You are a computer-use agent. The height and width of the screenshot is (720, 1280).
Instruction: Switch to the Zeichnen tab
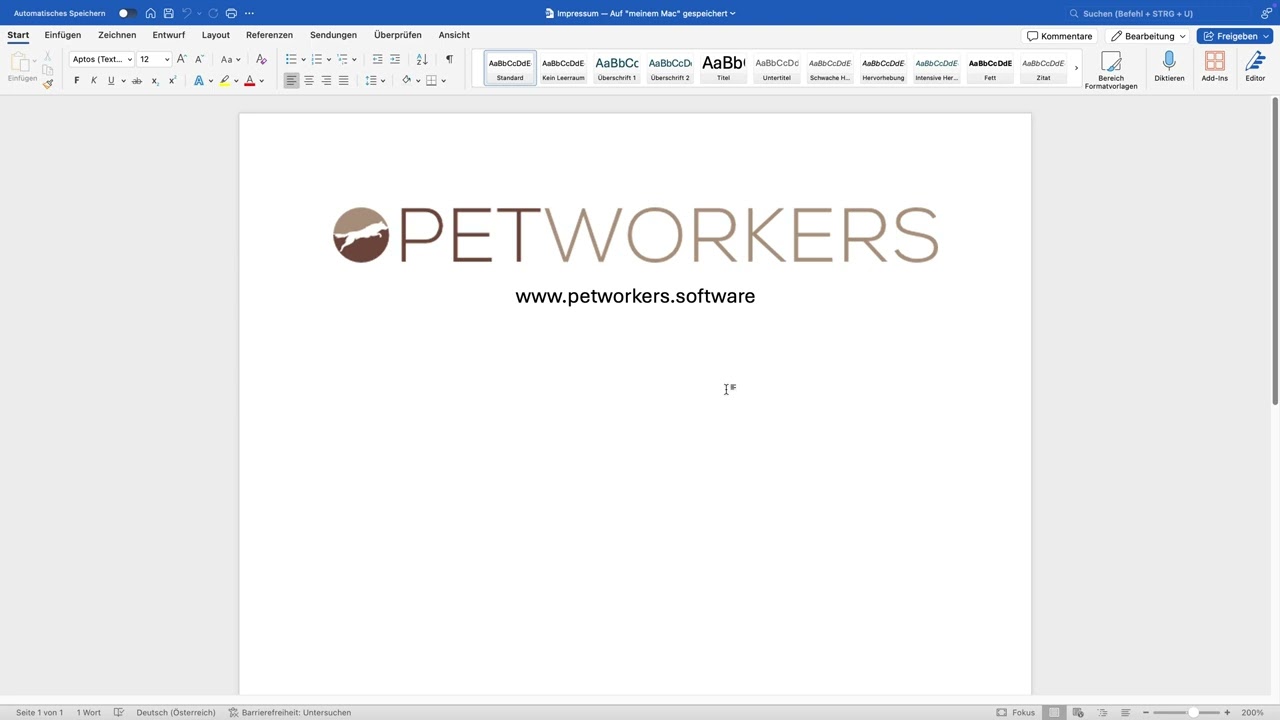(x=117, y=35)
